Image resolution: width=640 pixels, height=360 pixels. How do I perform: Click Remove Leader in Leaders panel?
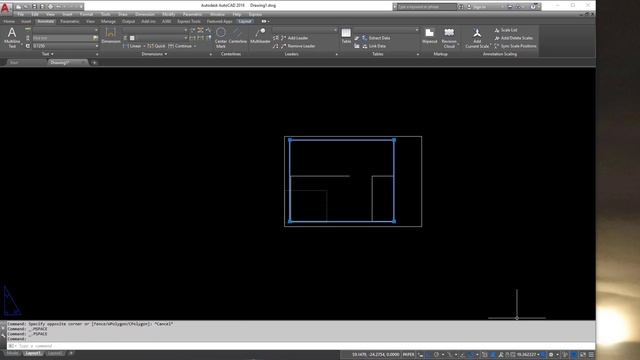(x=298, y=46)
